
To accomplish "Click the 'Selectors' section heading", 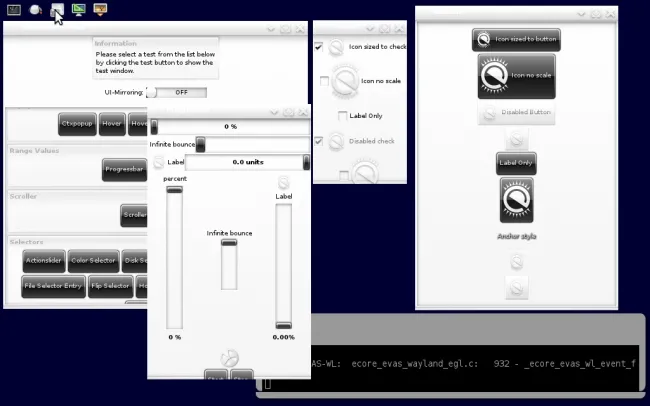I will pyautogui.click(x=26, y=242).
